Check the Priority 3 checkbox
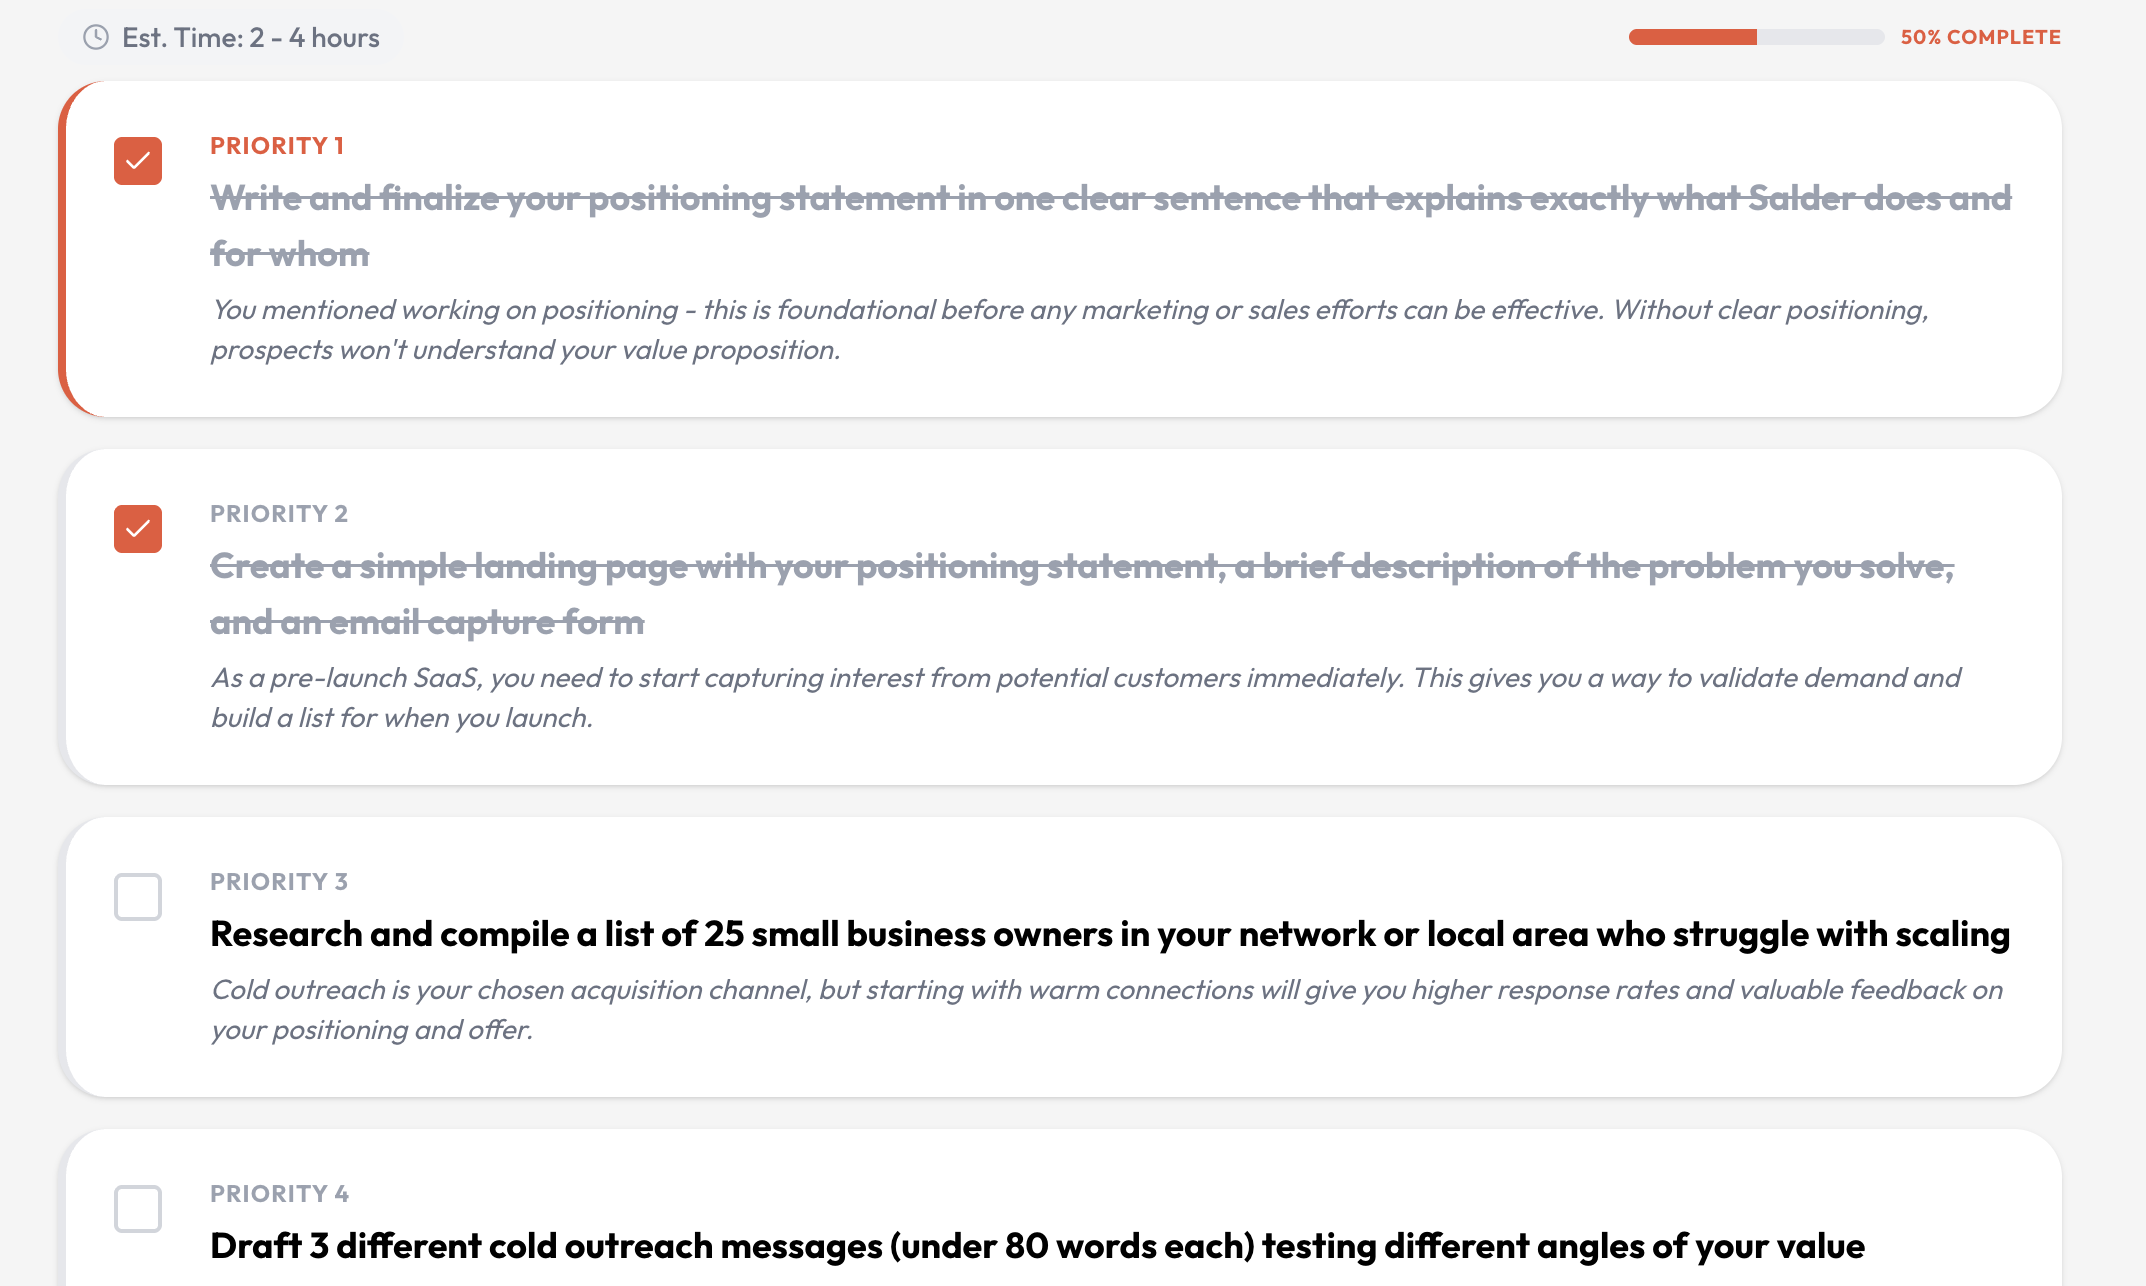This screenshot has width=2146, height=1286. click(x=138, y=897)
